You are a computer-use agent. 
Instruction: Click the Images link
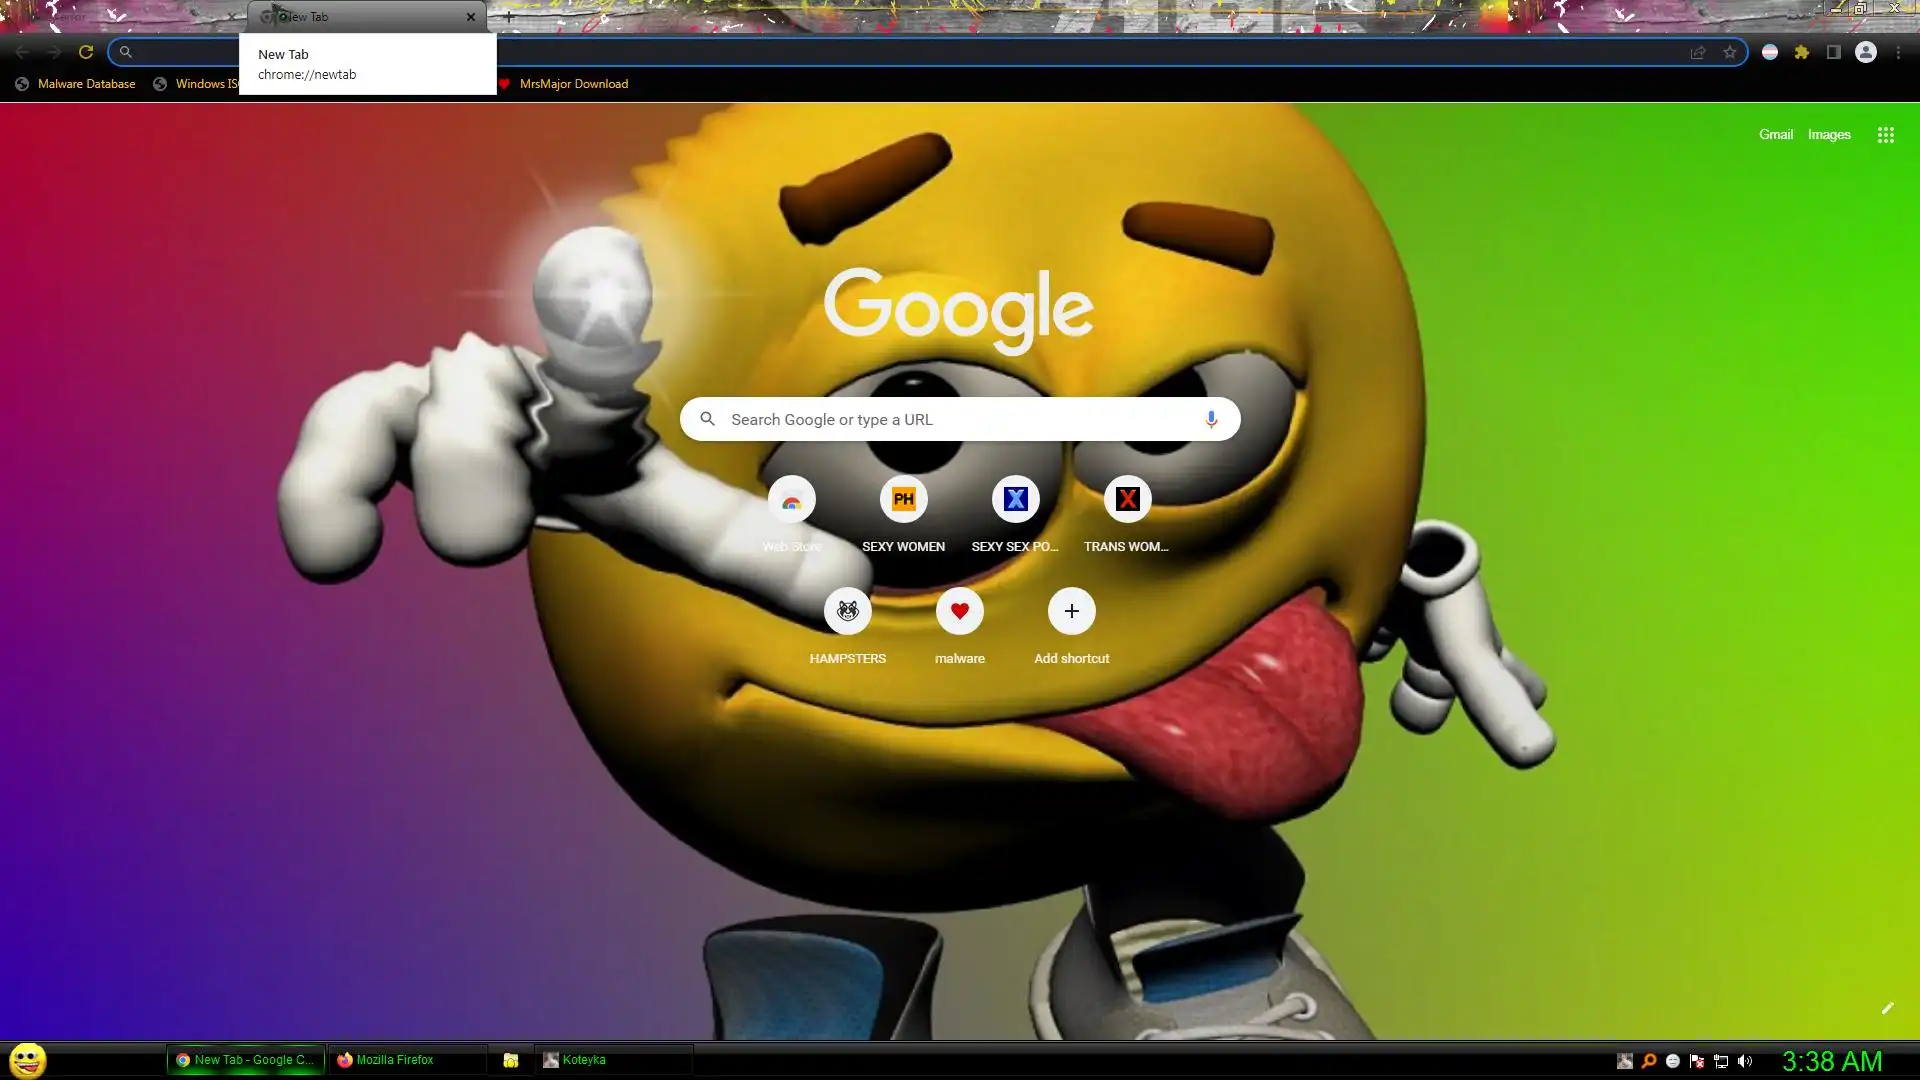1828,134
